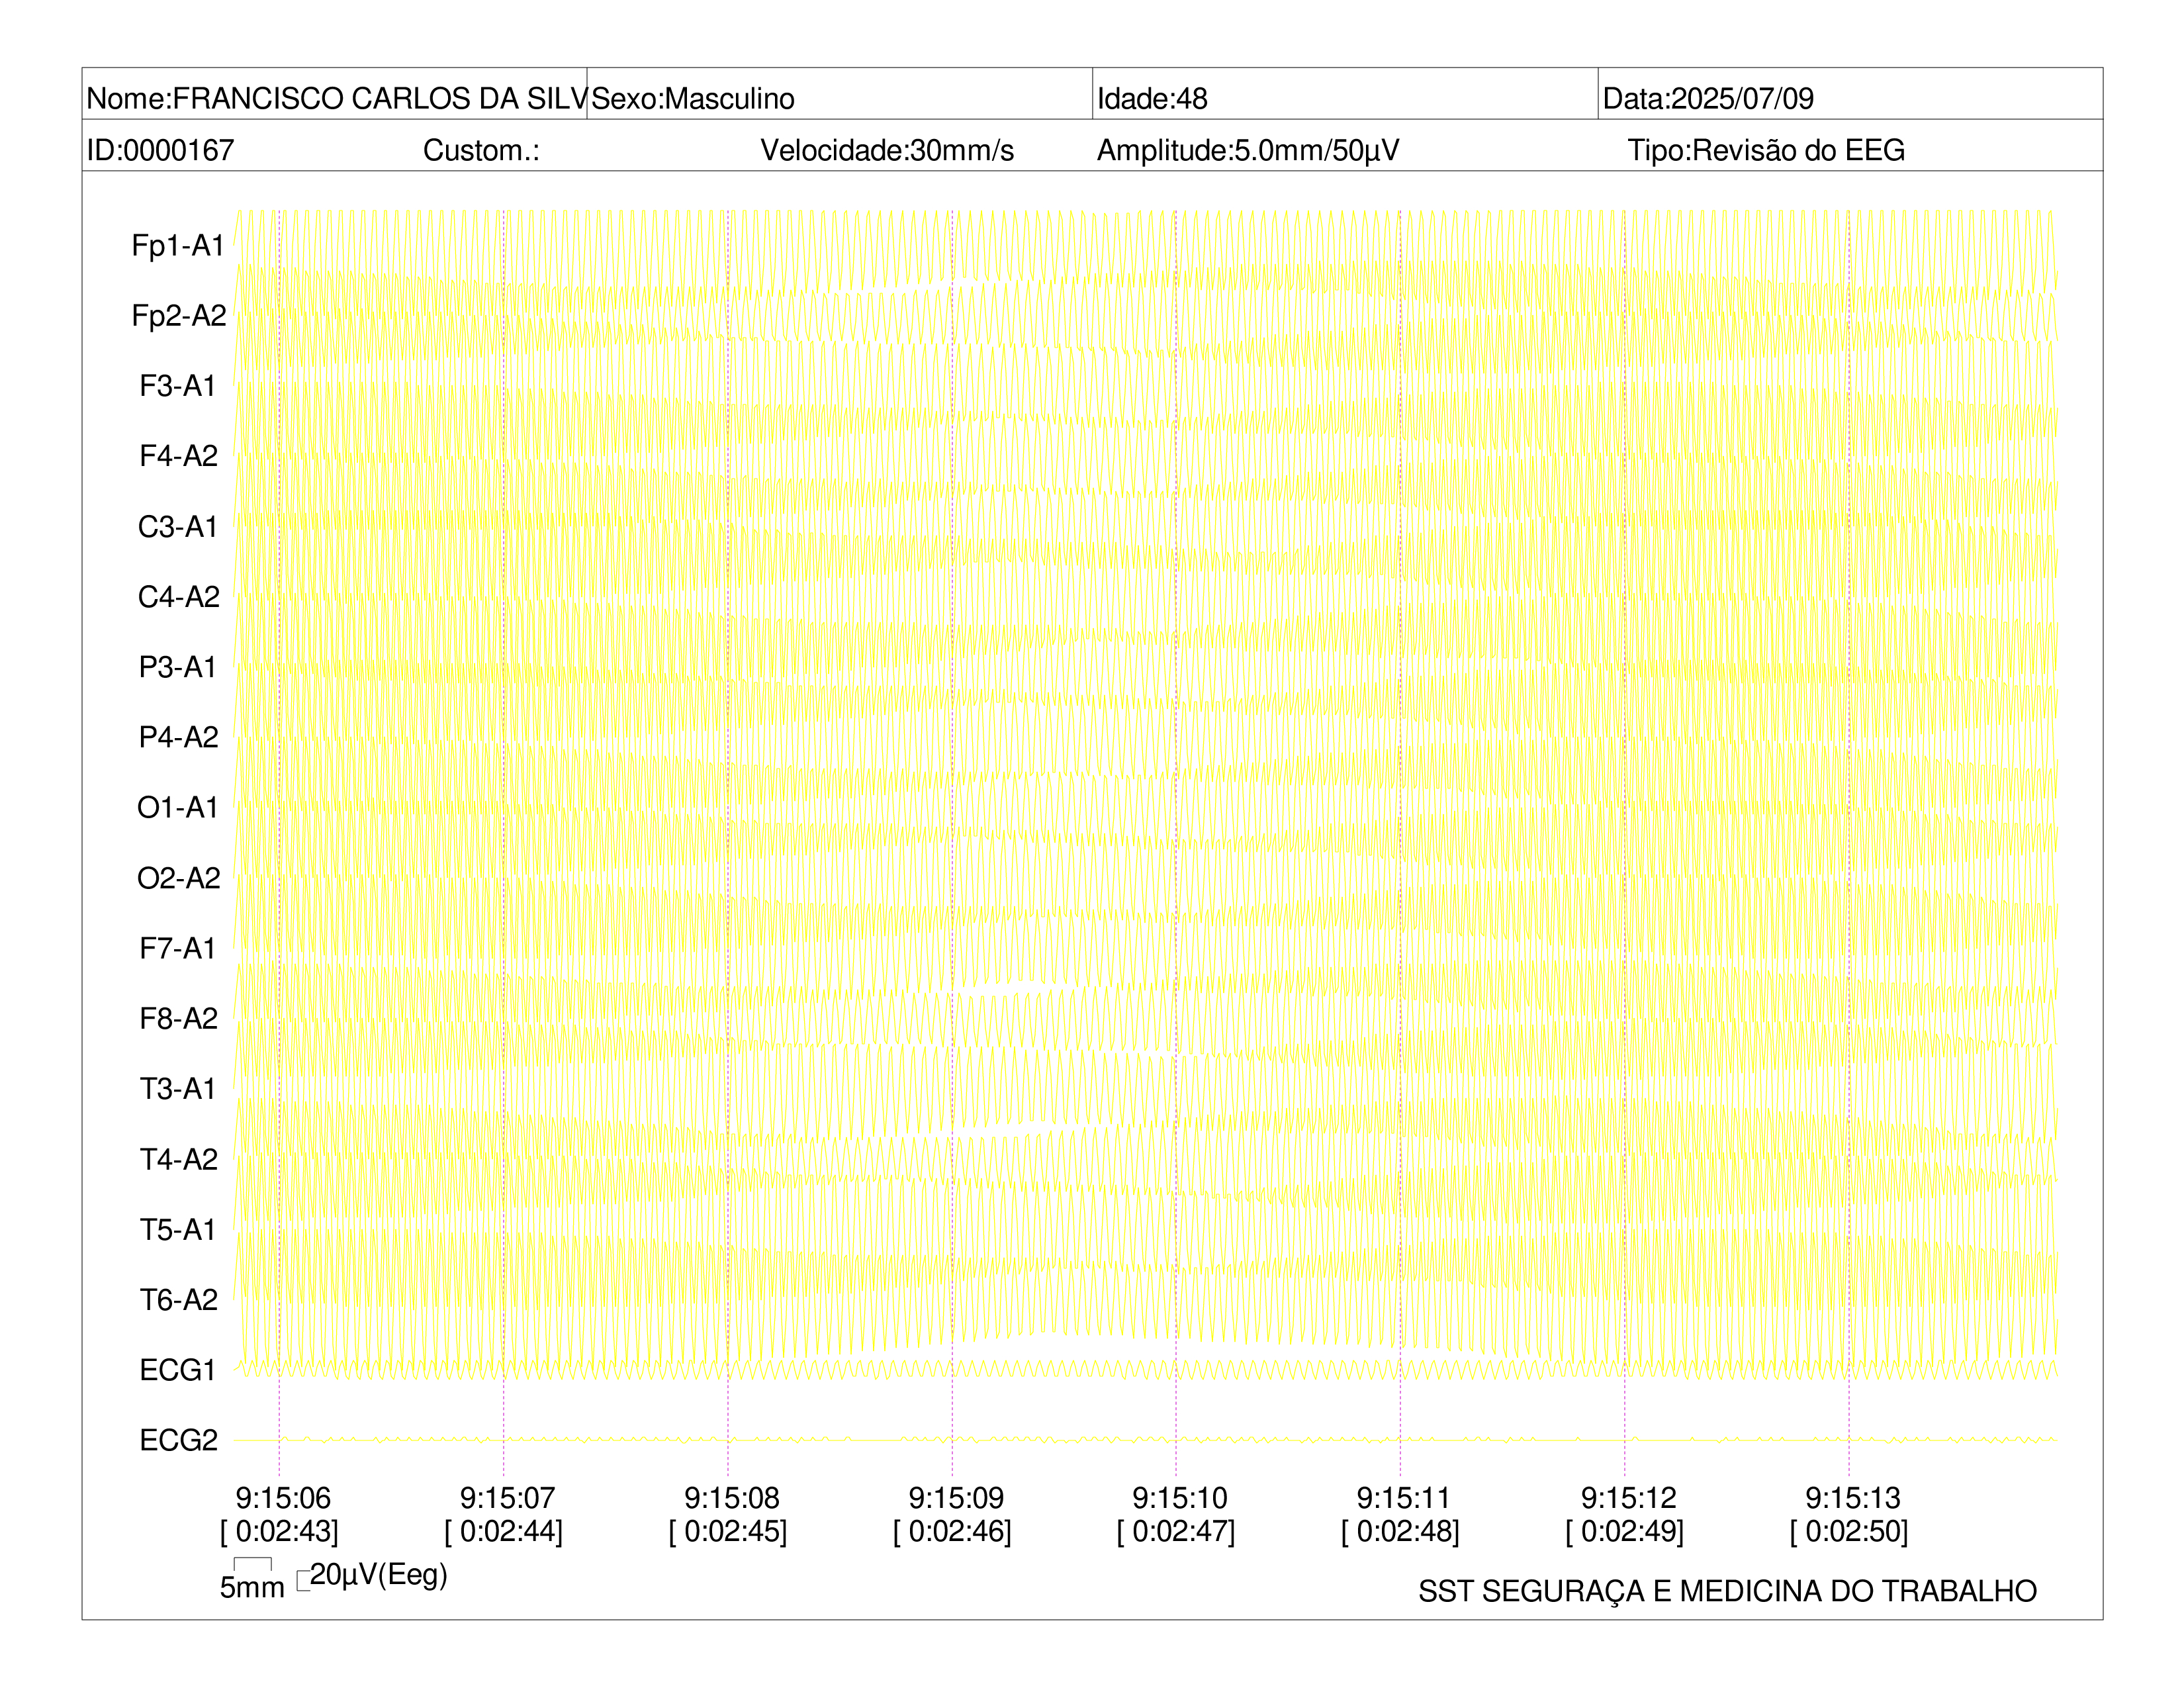Select the P3-A1 channel label

coord(178,667)
